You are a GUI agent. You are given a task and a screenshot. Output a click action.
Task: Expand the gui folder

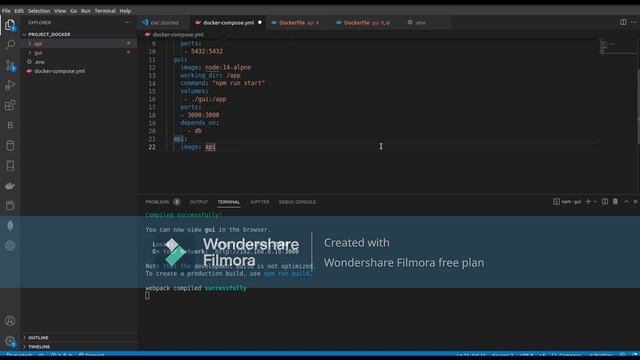point(38,53)
